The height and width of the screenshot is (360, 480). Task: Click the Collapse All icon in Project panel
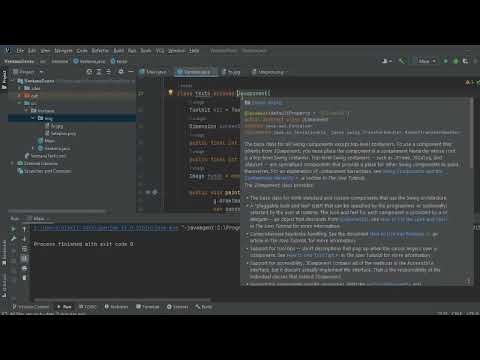109,72
